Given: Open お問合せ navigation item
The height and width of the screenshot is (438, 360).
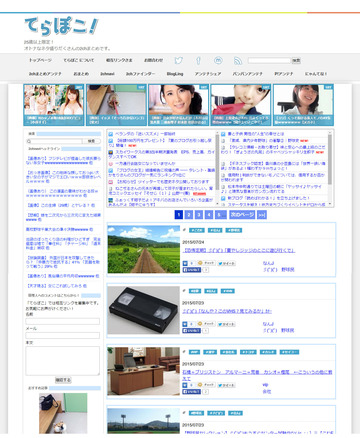Looking at the screenshot, I should click(154, 60).
